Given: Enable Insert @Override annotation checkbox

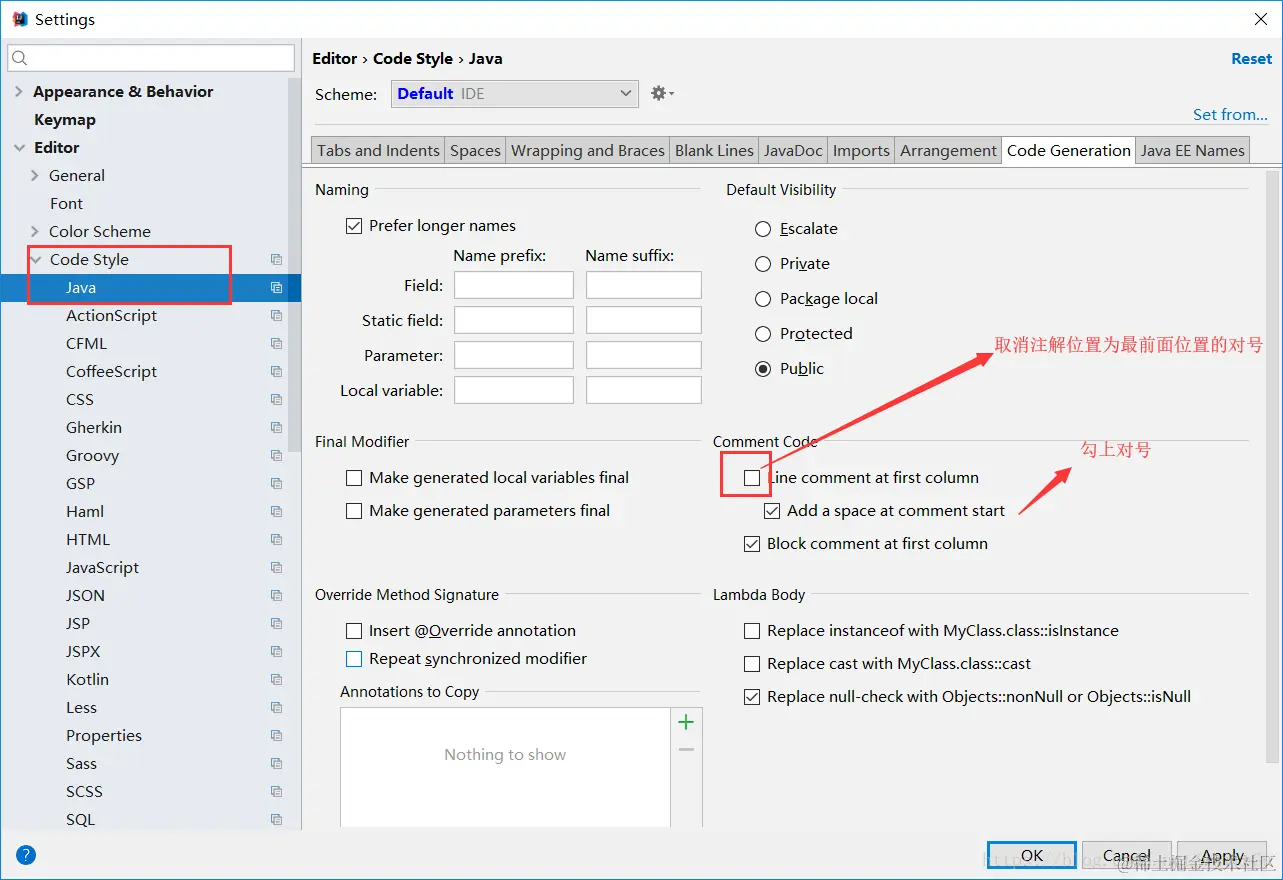Looking at the screenshot, I should pos(353,631).
